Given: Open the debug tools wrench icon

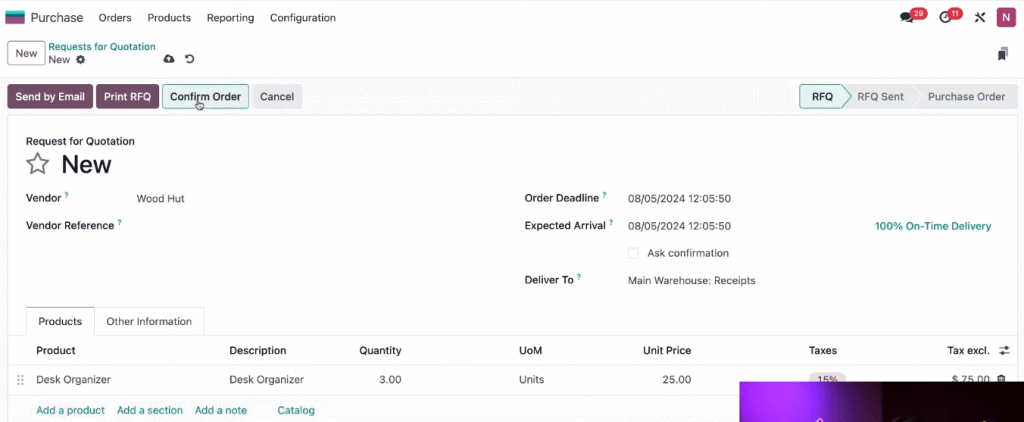Looking at the screenshot, I should 979,18.
